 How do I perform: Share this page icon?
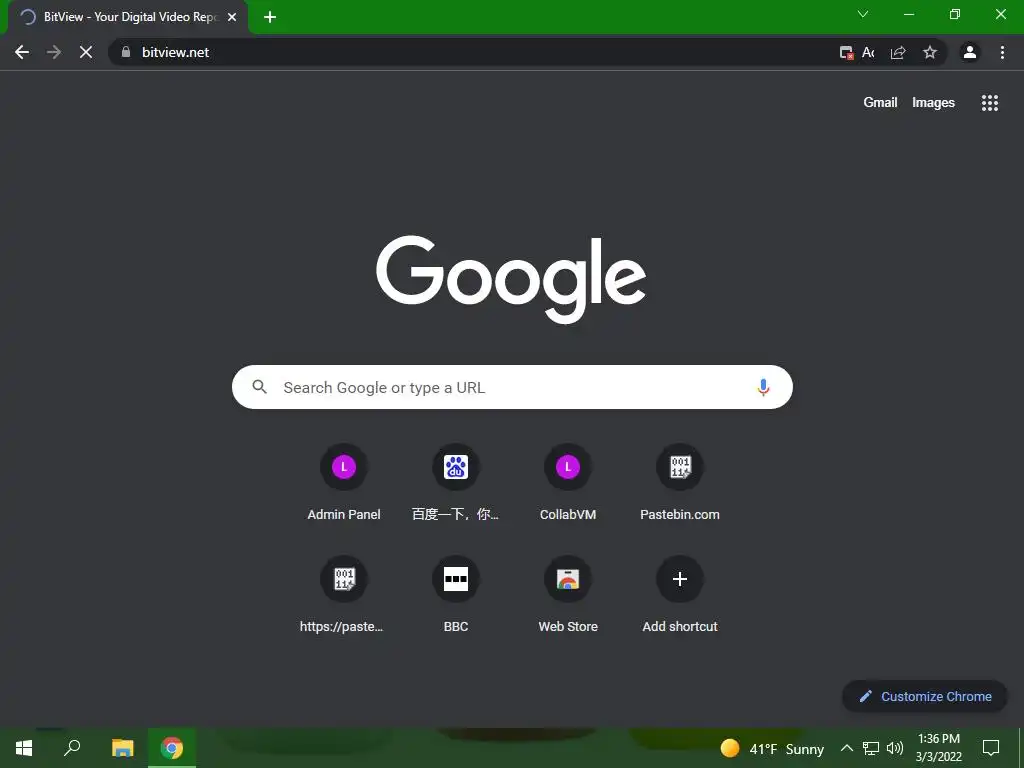pyautogui.click(x=898, y=52)
